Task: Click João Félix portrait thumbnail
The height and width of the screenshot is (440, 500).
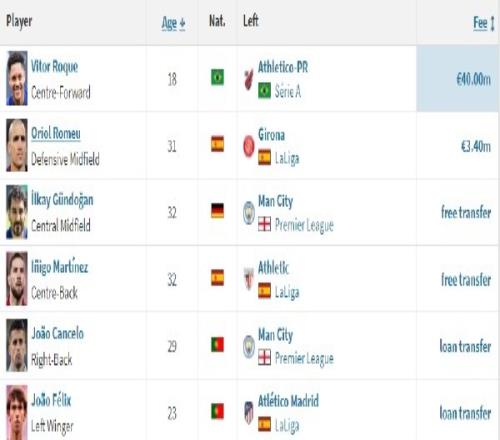Action: (17, 413)
